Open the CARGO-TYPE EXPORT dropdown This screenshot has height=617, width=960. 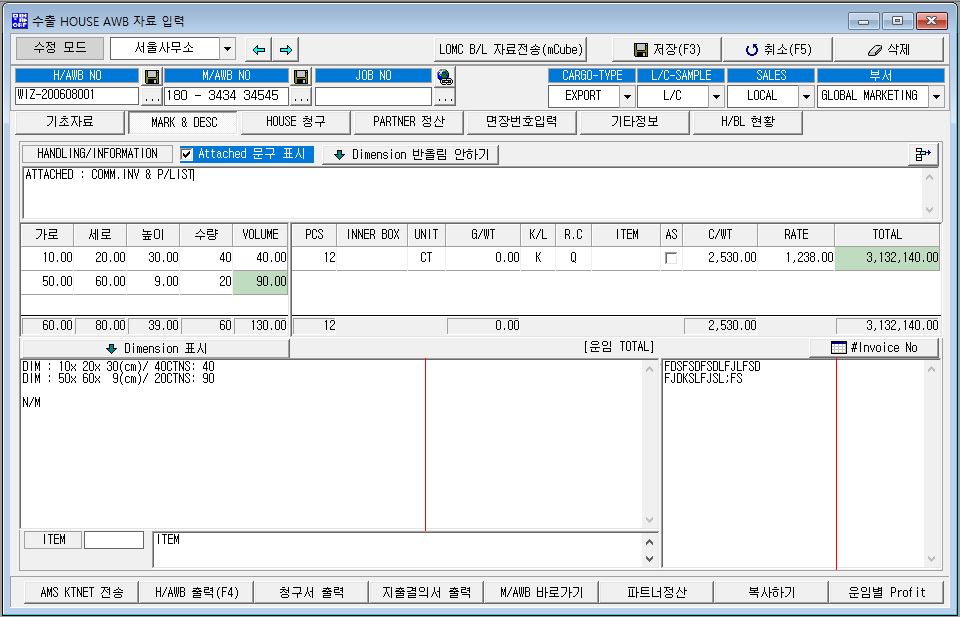coord(626,96)
